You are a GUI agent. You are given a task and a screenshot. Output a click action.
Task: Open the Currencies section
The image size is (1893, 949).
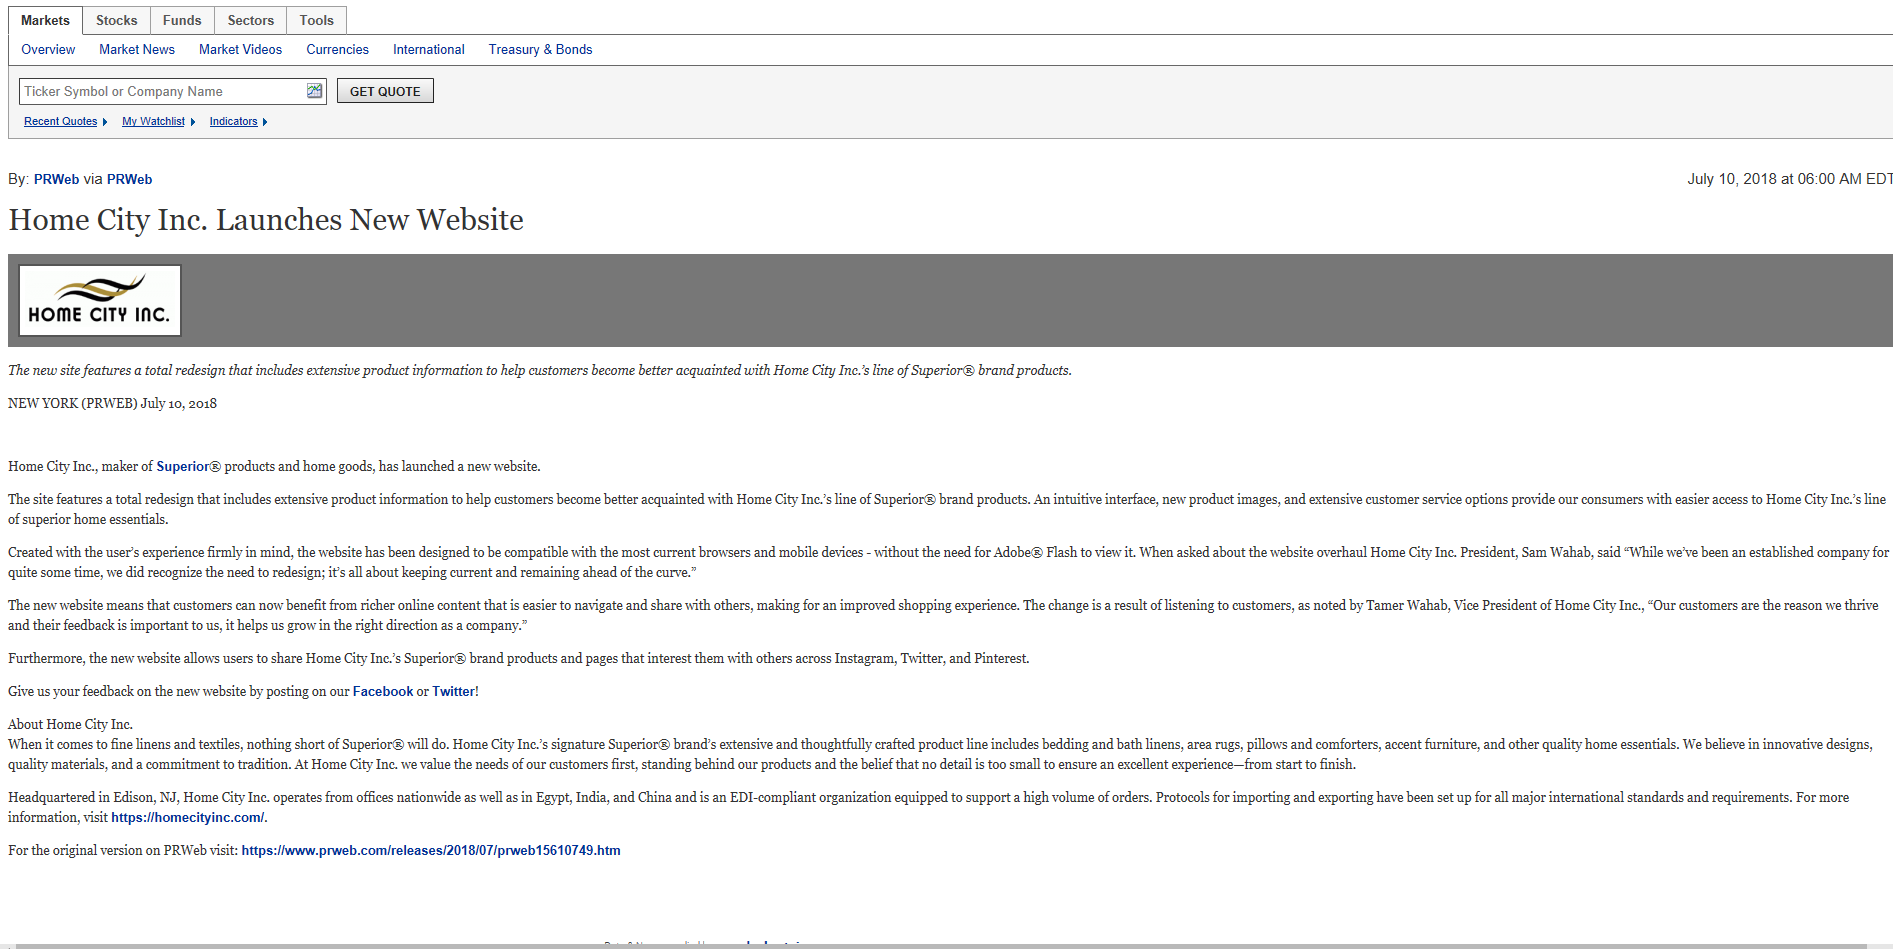337,49
